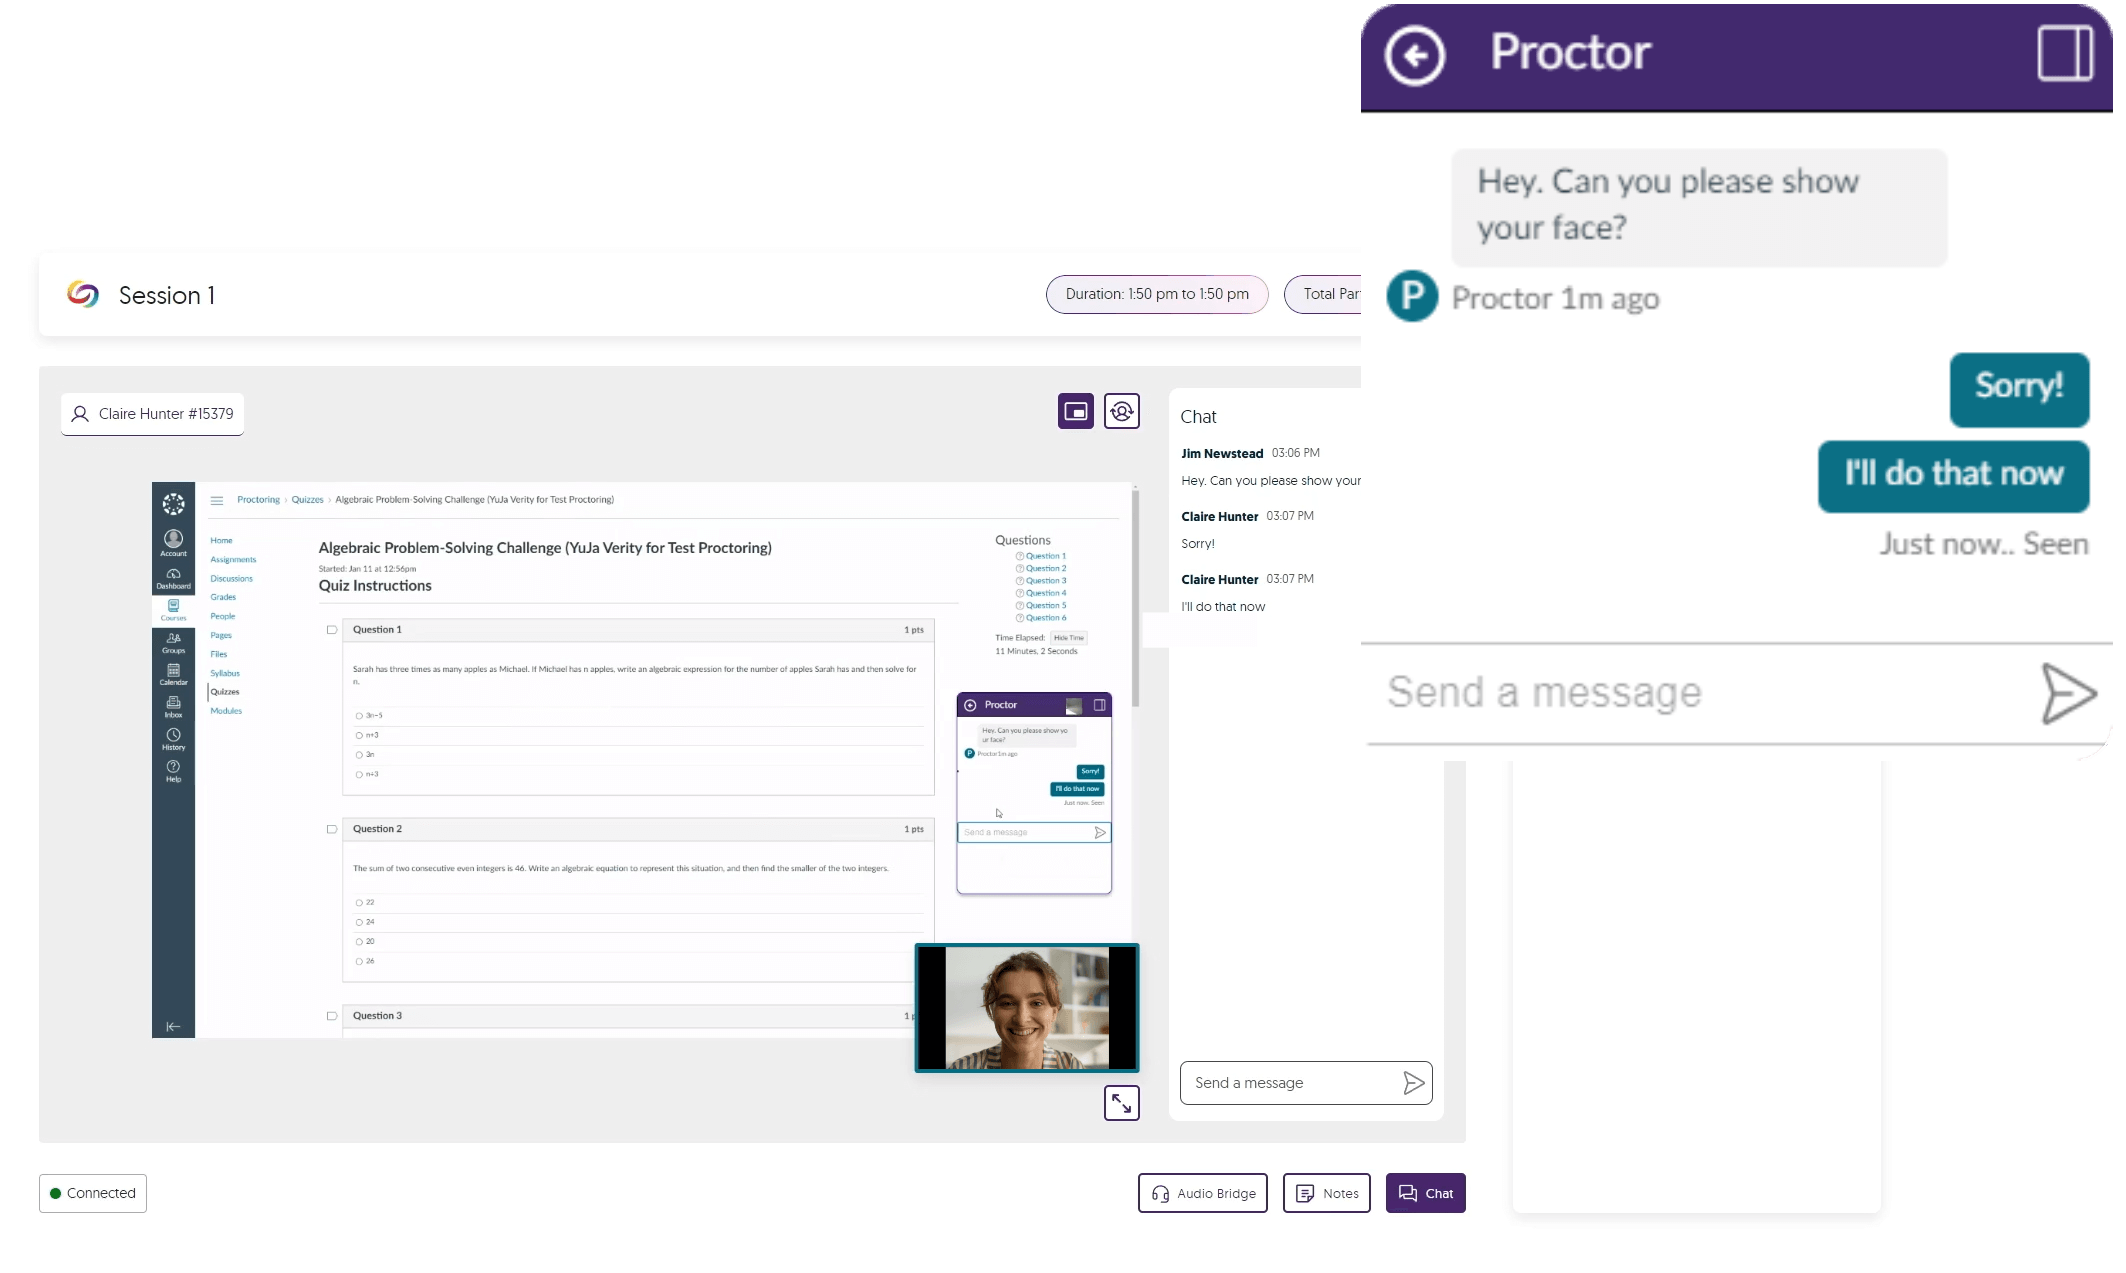
Task: Click the send arrow in Proctor chat
Action: coord(2067,693)
